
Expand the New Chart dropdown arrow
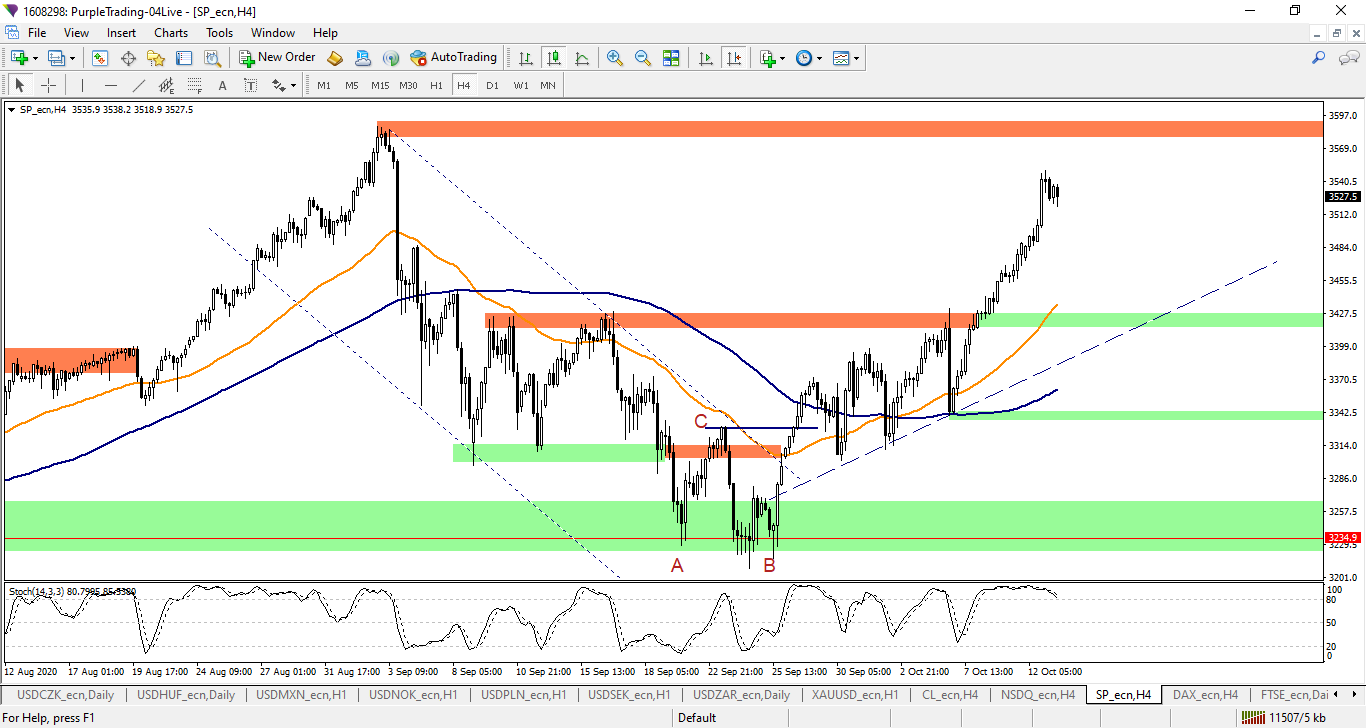click(36, 58)
